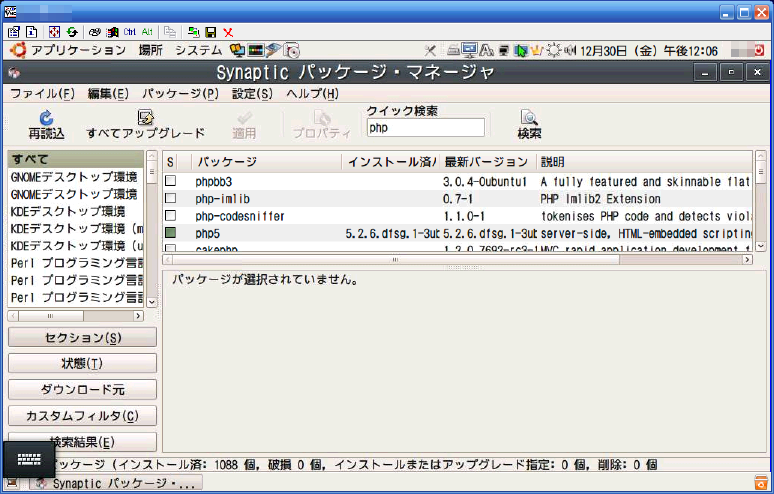
Task: Click the Synaptic taskbar window button
Action: (x=116, y=484)
